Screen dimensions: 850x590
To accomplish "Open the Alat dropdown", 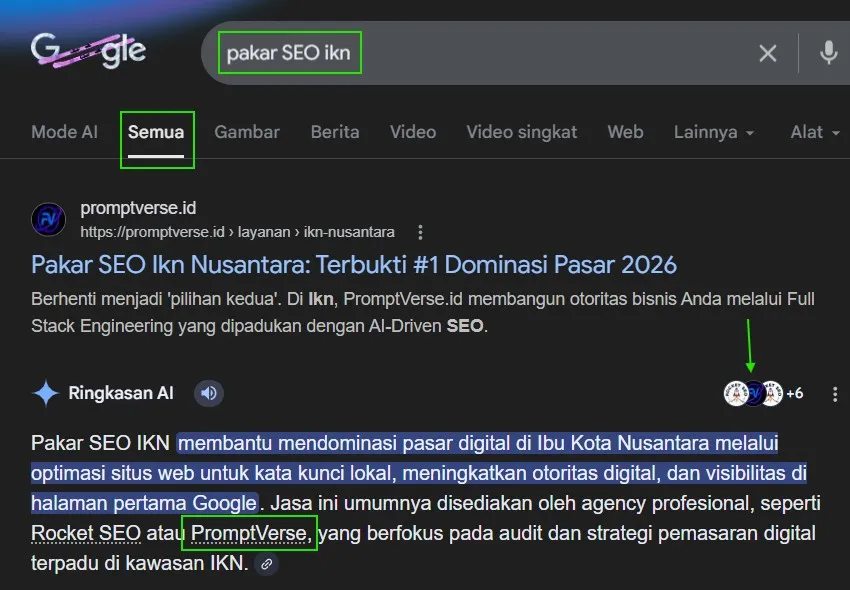I will click(x=815, y=132).
